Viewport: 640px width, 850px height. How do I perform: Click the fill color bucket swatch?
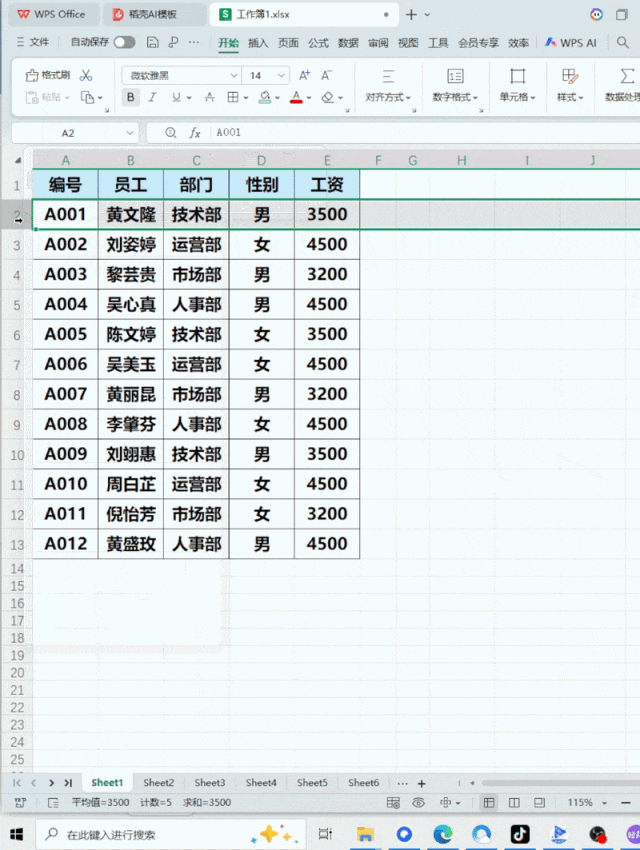pos(264,98)
